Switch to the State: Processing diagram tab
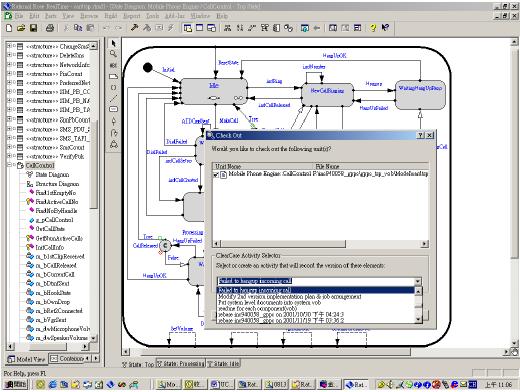 click(x=181, y=364)
